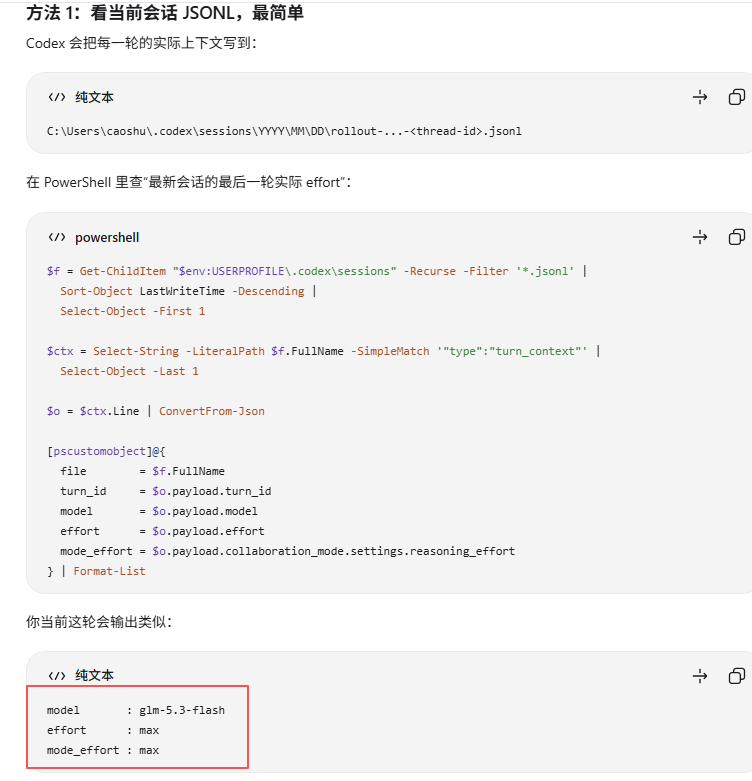The height and width of the screenshot is (781, 752).
Task: Toggle line wrap on session path block
Action: 700,97
